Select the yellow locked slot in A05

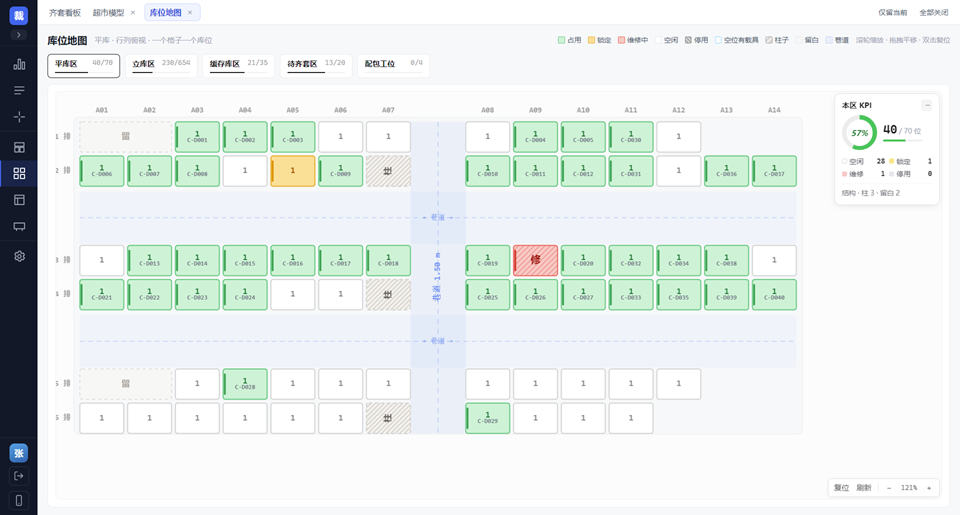pyautogui.click(x=293, y=171)
